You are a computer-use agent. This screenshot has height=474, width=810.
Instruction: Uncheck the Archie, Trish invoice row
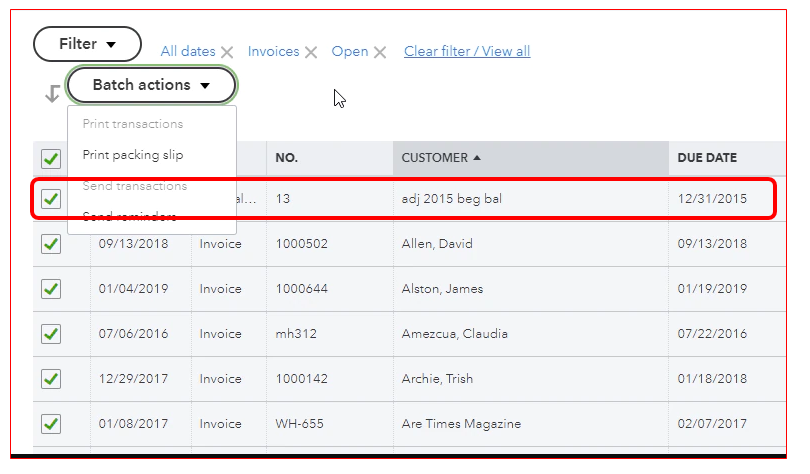[51, 379]
